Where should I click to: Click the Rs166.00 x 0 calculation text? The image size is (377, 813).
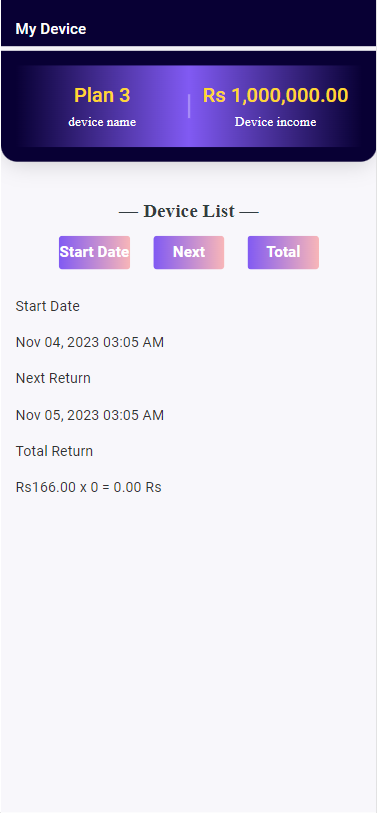(89, 488)
